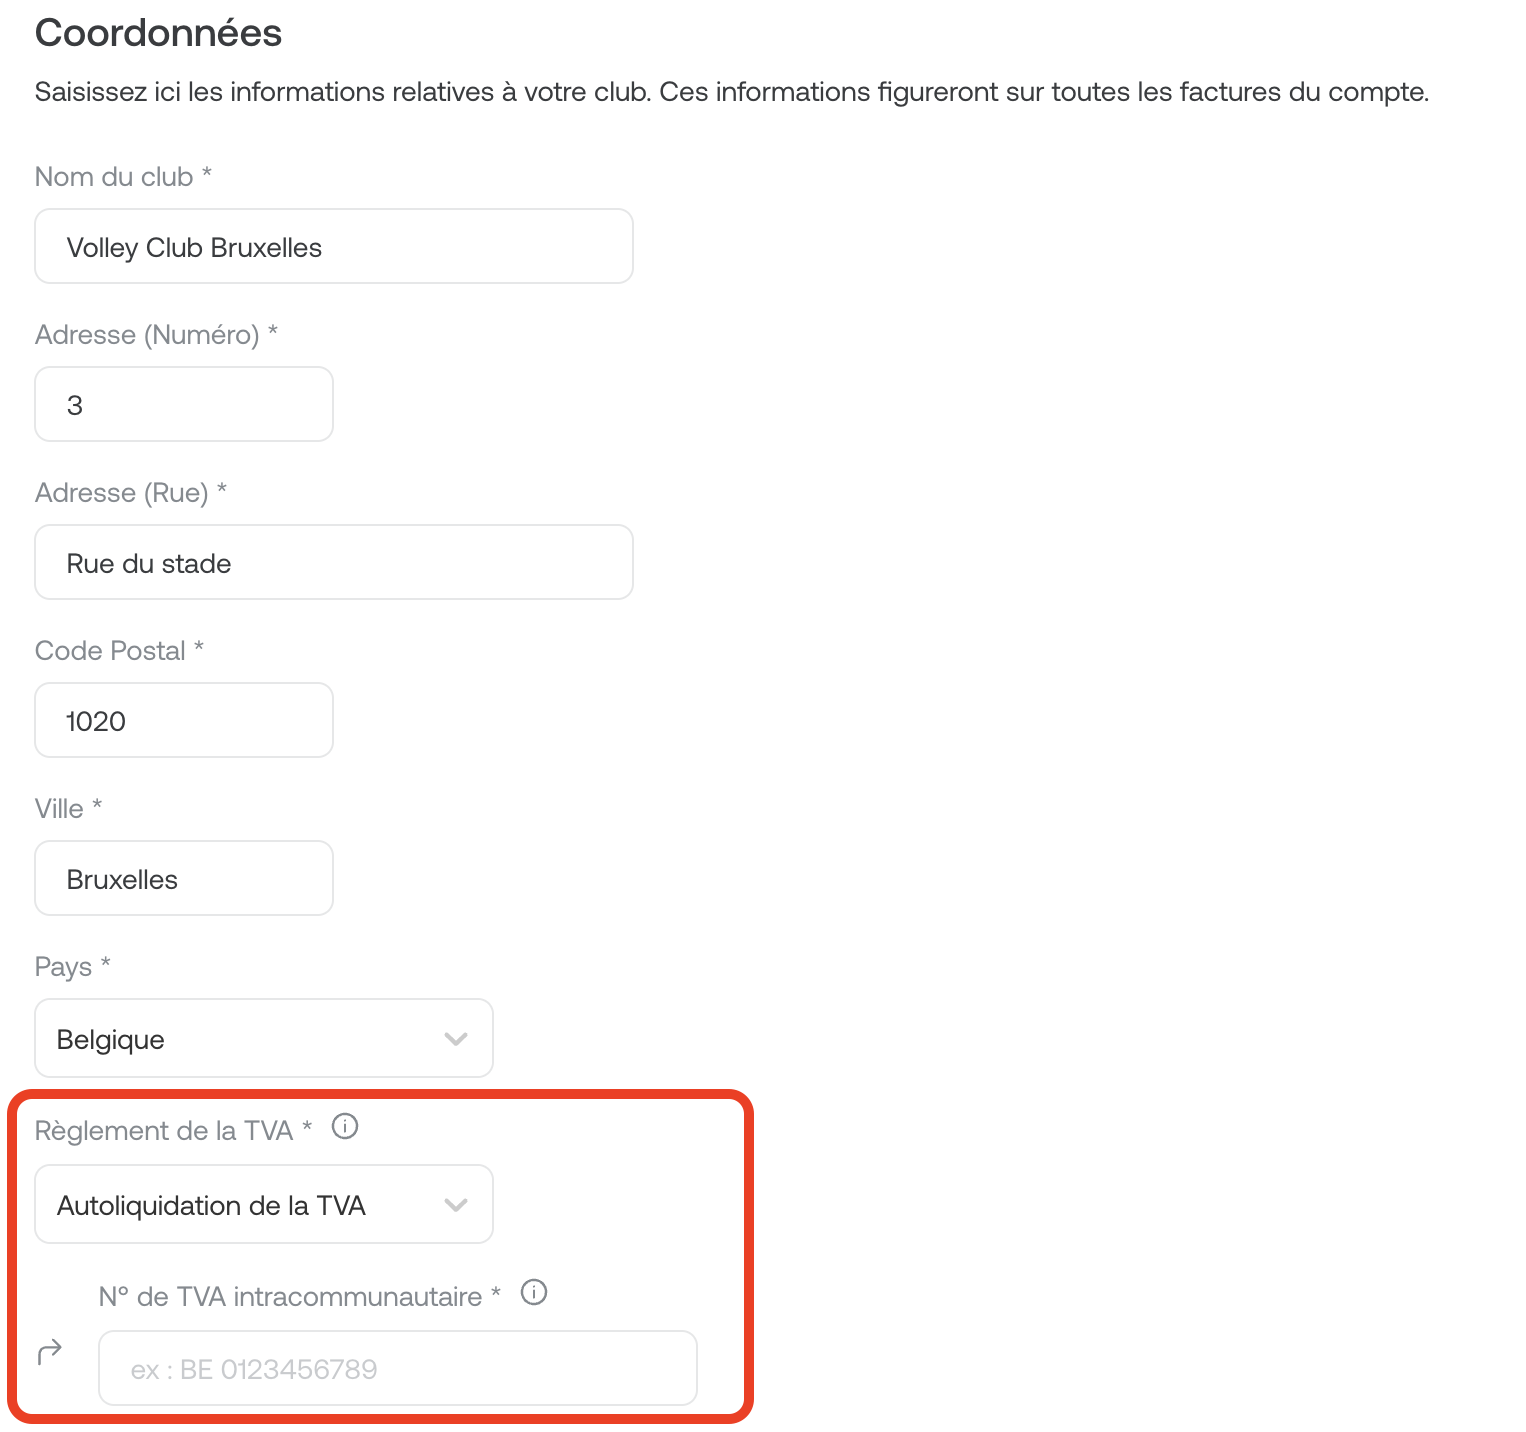Focus the Nom du club field
The image size is (1526, 1432).
tap(334, 246)
